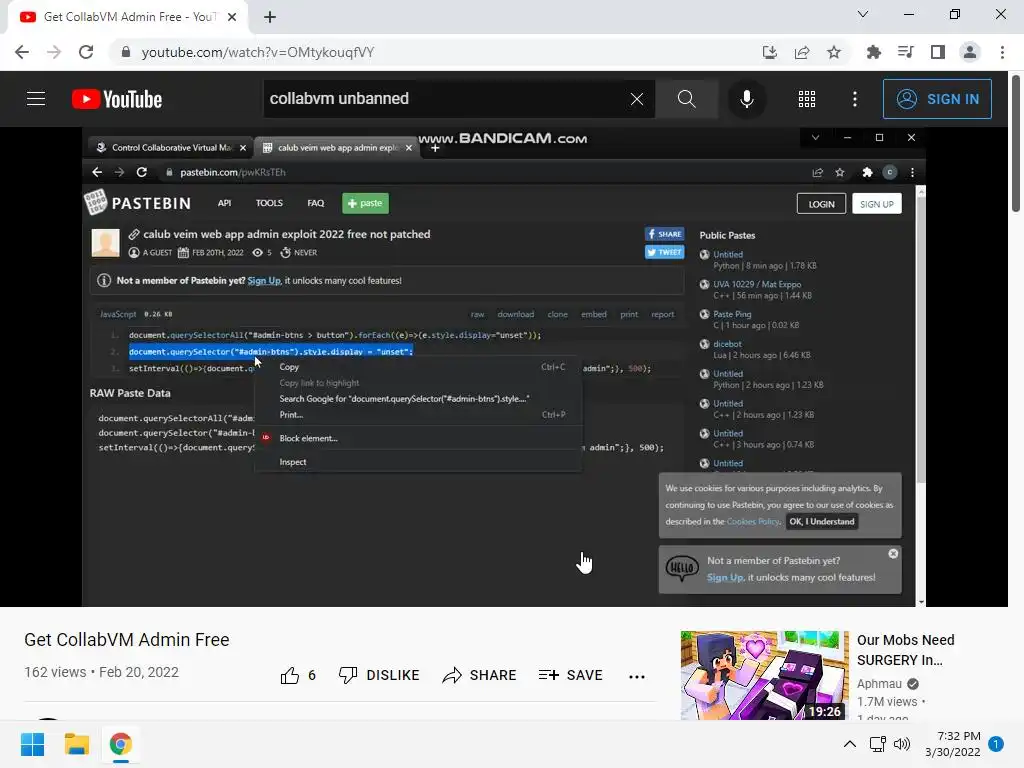Visit the Aphmau channel
The height and width of the screenshot is (768, 1024).
click(x=879, y=684)
